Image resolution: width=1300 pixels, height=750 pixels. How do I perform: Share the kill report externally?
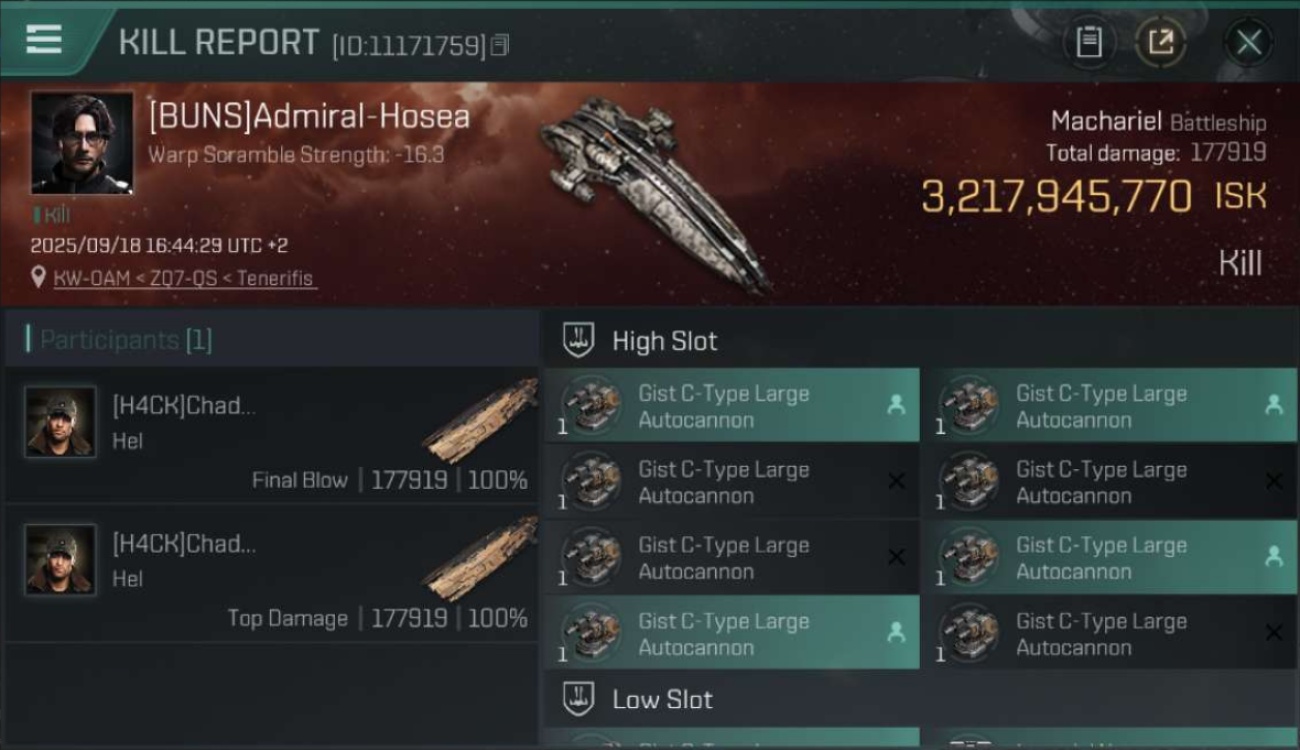pyautogui.click(x=1161, y=42)
